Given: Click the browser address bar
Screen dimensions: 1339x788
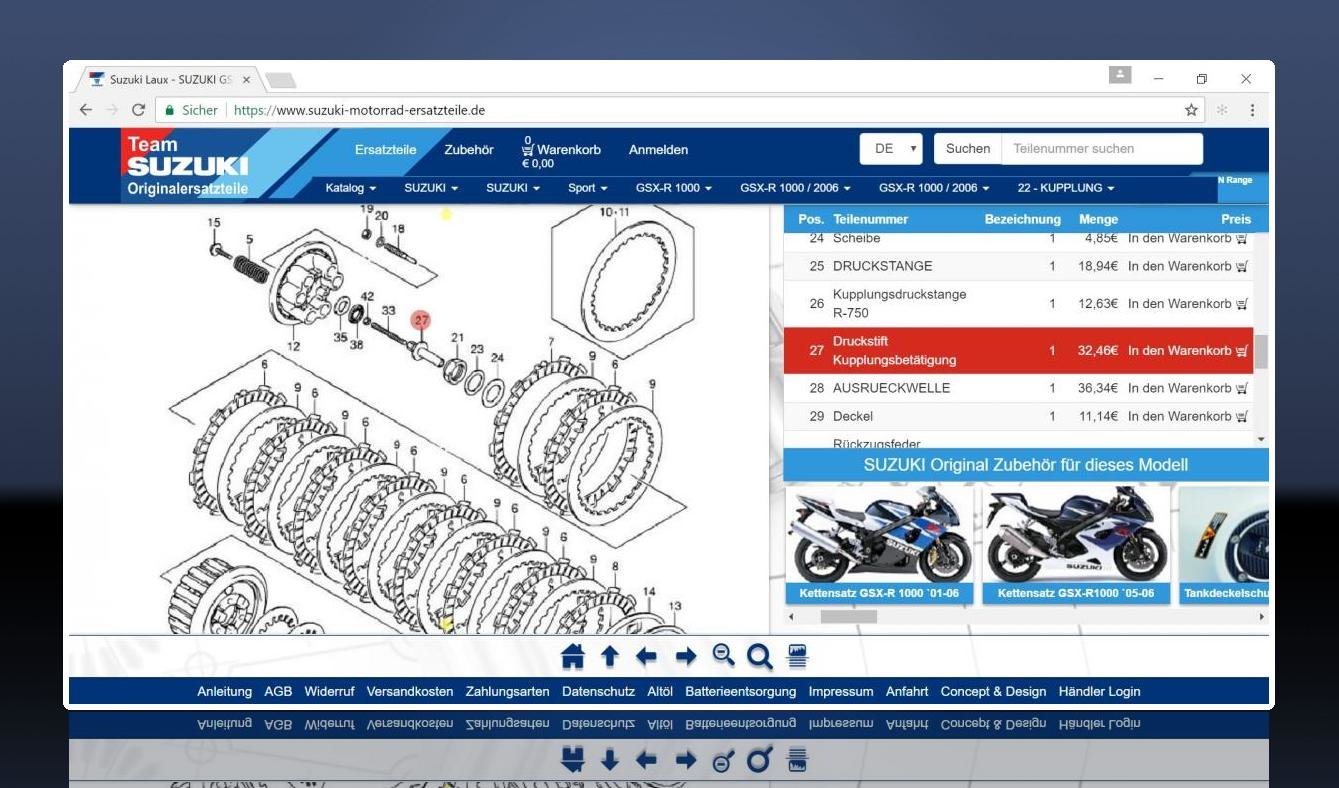Looking at the screenshot, I should pos(680,110).
